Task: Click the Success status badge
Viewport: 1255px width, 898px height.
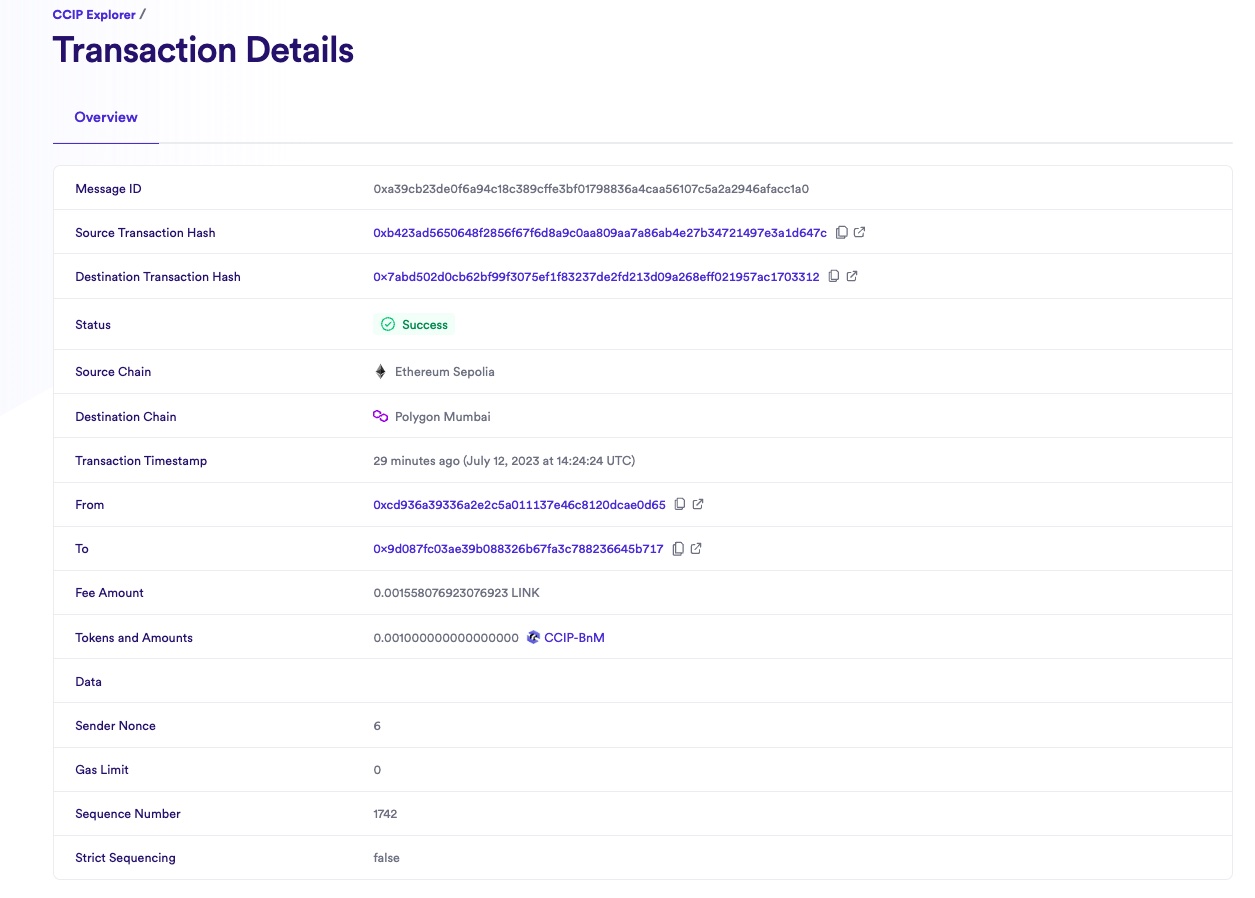Action: [x=414, y=325]
